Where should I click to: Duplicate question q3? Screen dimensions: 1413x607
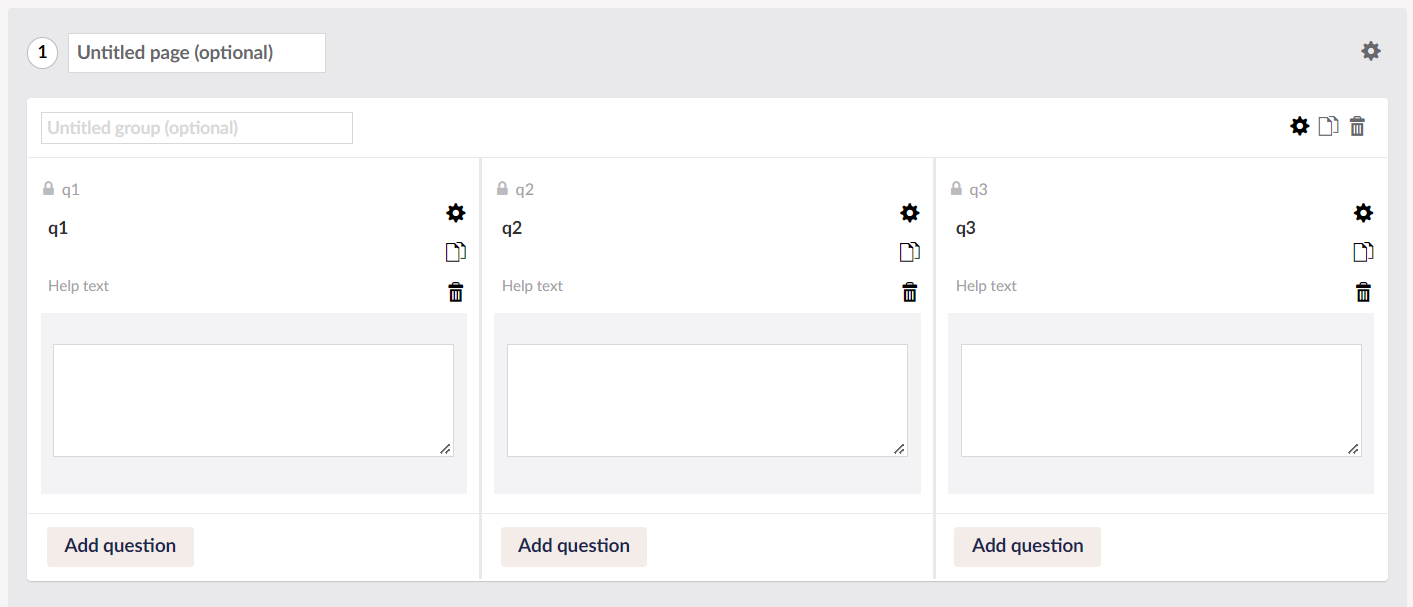(1364, 252)
